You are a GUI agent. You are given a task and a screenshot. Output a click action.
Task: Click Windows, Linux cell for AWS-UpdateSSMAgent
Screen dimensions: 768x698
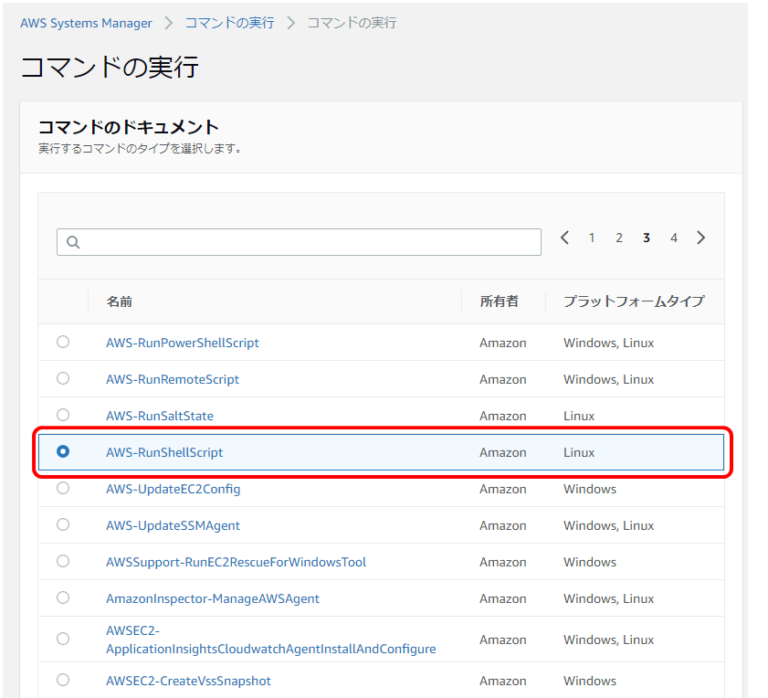(608, 526)
